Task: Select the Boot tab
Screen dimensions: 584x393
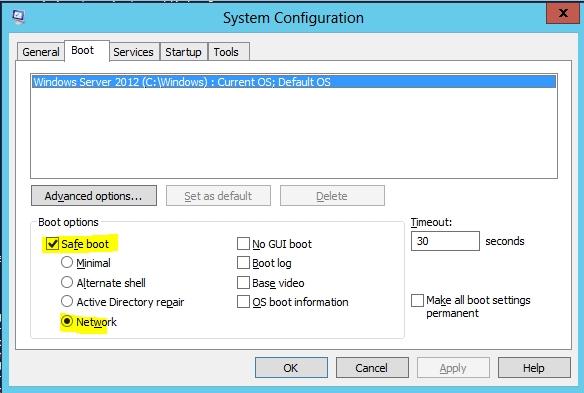Action: pos(87,51)
